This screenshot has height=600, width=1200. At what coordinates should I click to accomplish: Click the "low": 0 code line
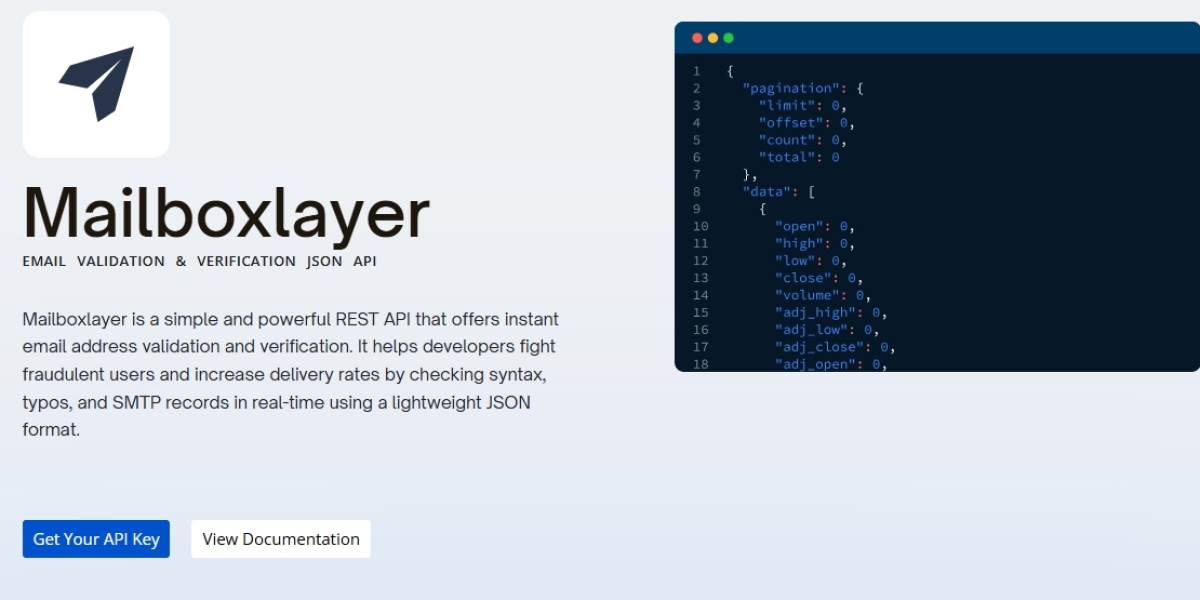811,260
